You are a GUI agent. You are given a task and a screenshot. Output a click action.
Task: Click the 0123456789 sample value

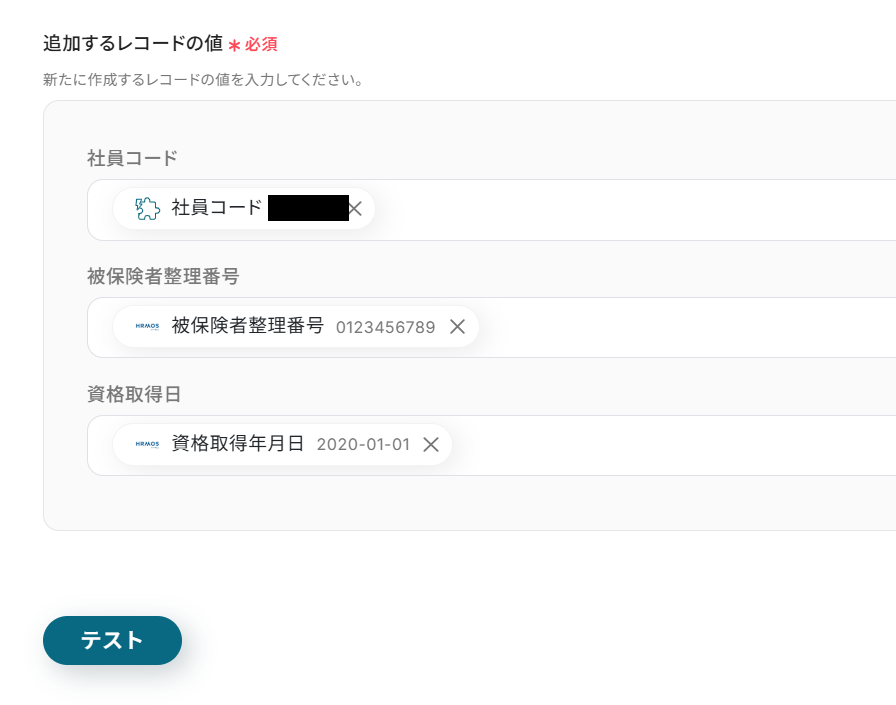tap(385, 327)
